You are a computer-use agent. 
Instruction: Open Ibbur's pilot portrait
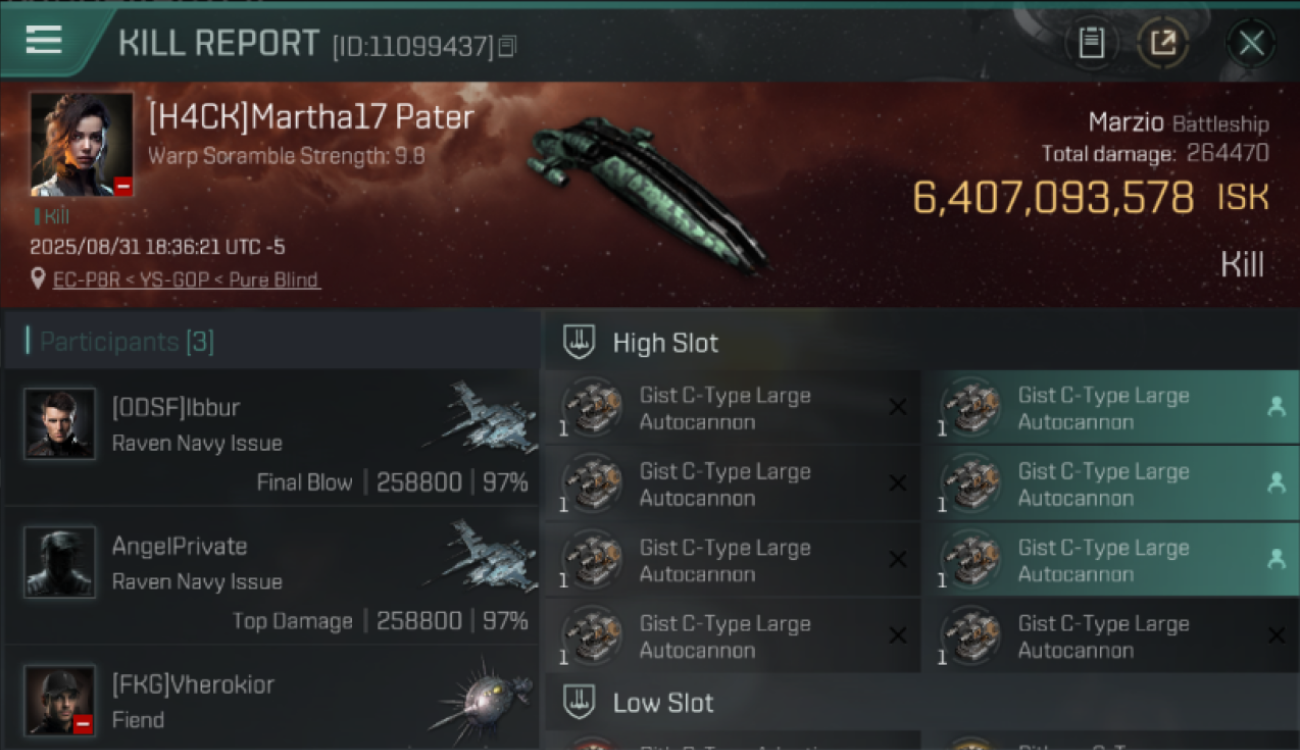pyautogui.click(x=60, y=424)
